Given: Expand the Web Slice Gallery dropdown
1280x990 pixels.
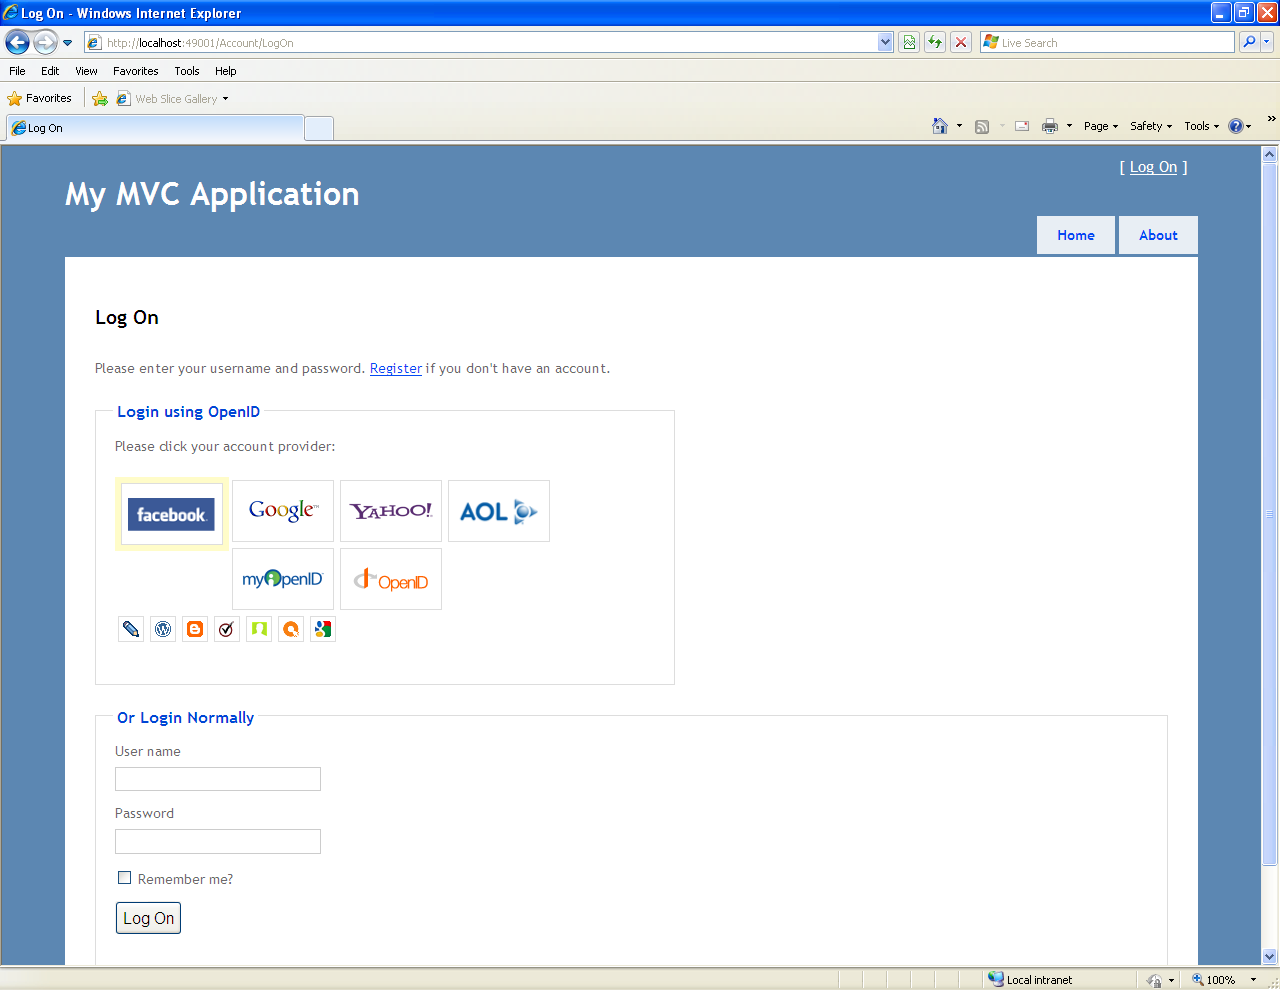Looking at the screenshot, I should point(225,99).
